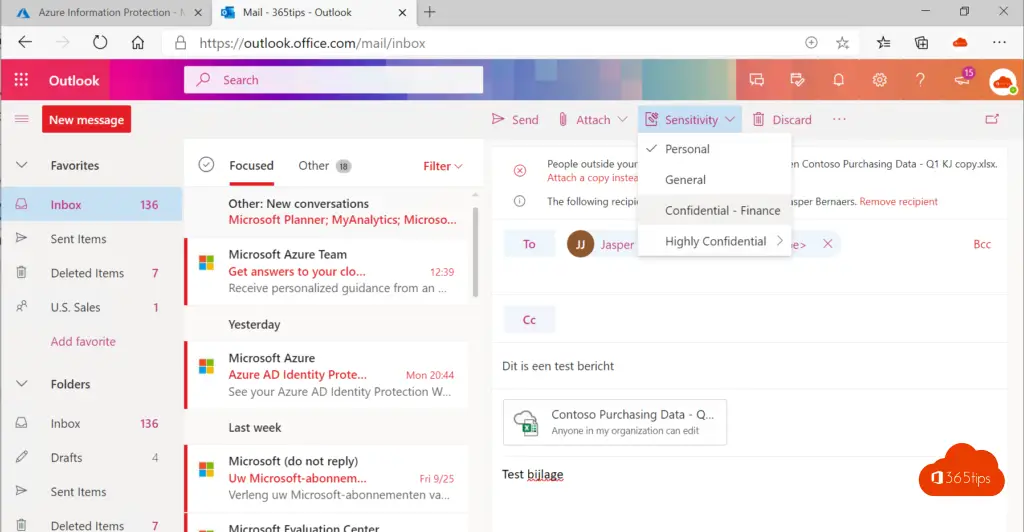The height and width of the screenshot is (532, 1024).
Task: Choose Confidential - Finance sensitivity label
Action: [x=714, y=210]
